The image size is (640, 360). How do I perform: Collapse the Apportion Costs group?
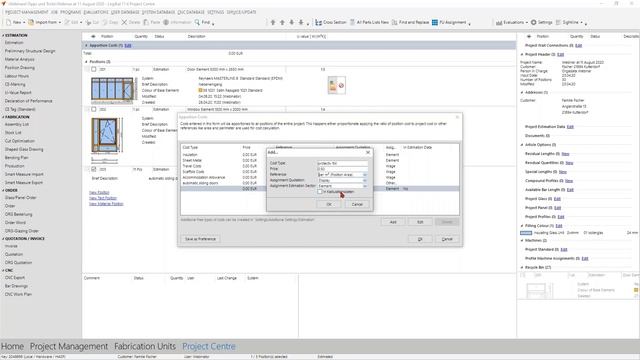tap(86, 45)
